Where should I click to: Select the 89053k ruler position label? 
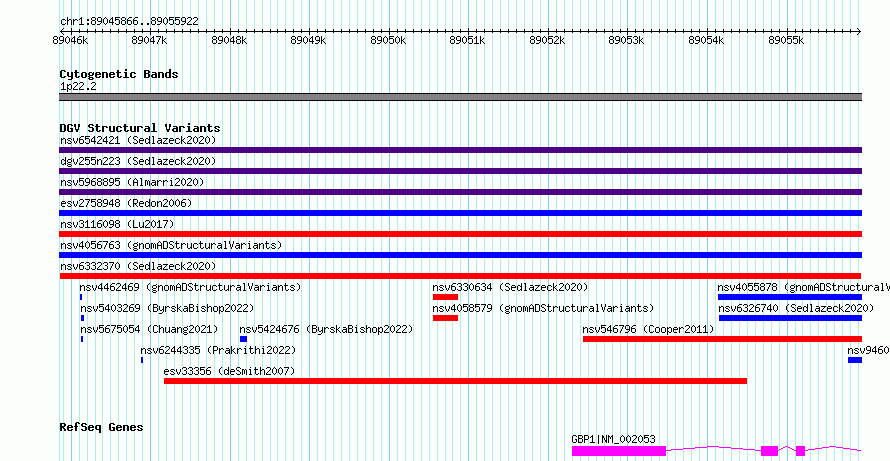tap(626, 40)
